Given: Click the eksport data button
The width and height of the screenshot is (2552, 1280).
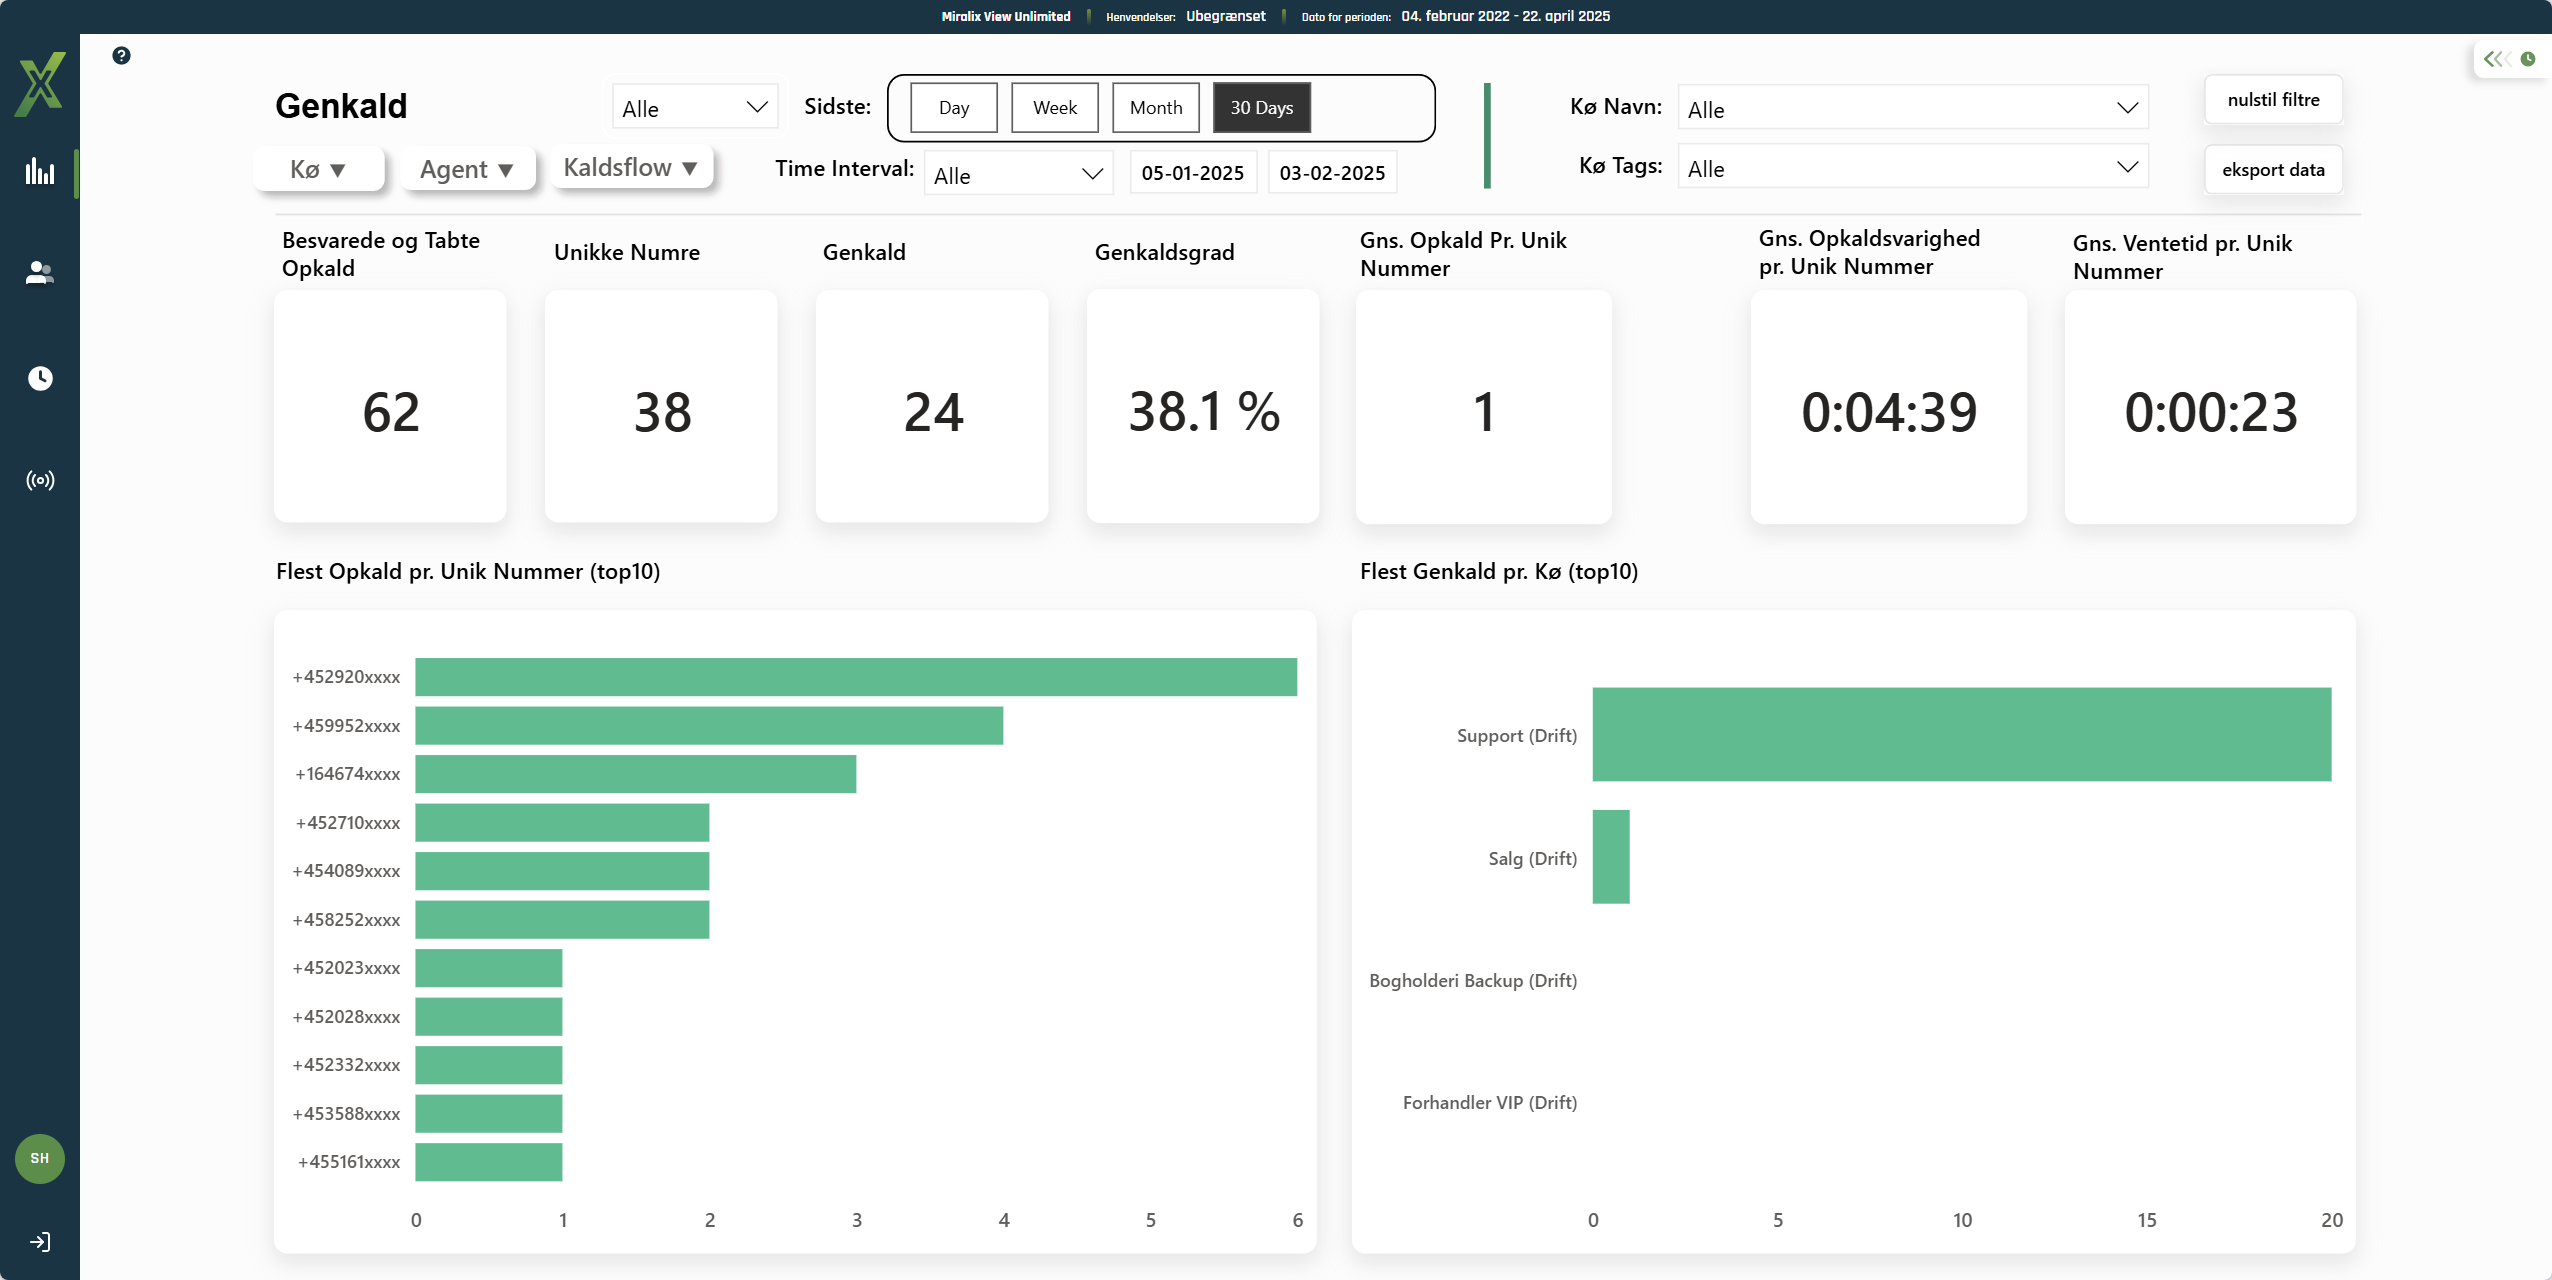Looking at the screenshot, I should pyautogui.click(x=2273, y=170).
